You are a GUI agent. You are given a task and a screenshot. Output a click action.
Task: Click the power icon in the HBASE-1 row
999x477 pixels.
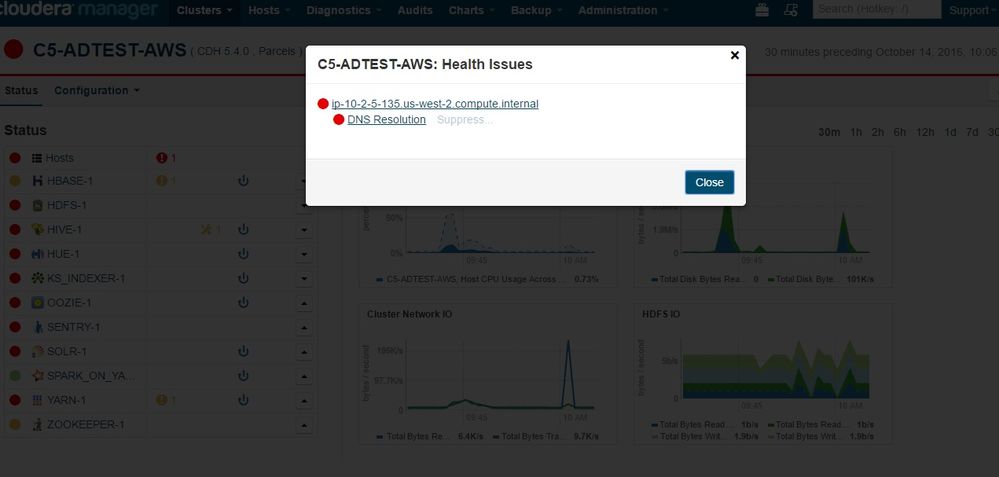point(243,181)
